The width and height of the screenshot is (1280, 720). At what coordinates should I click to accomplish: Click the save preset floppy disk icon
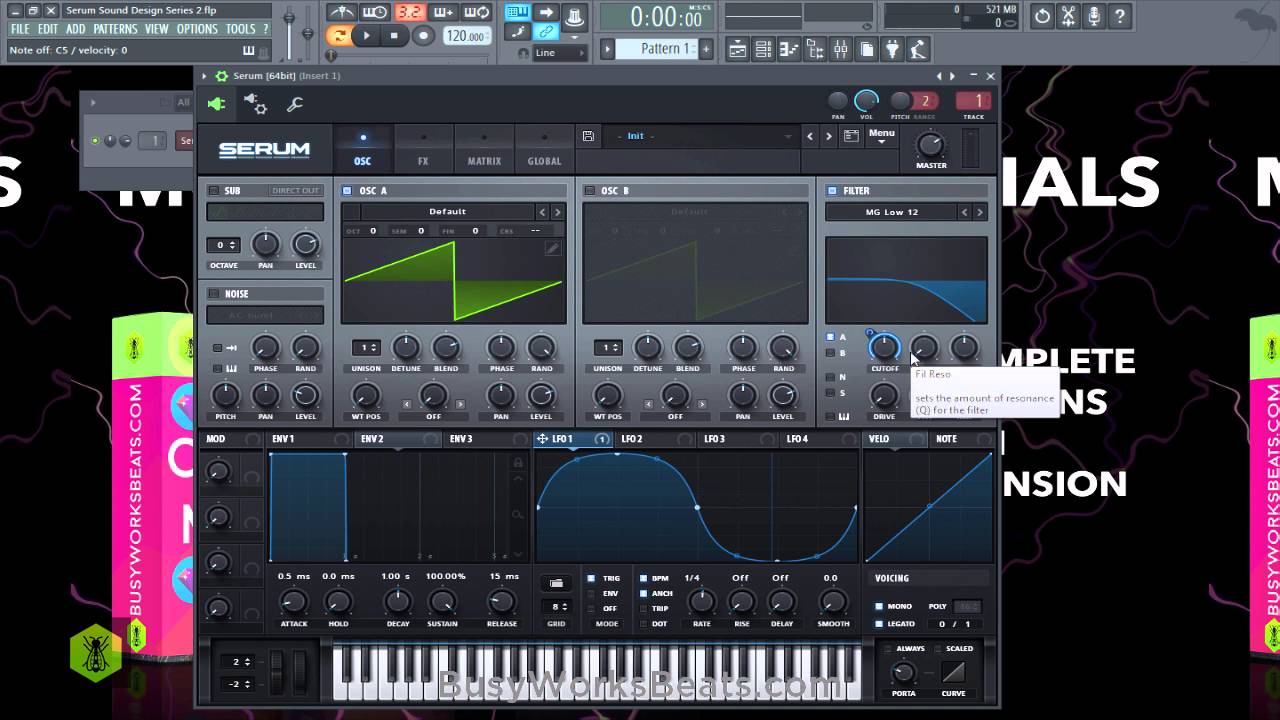[x=588, y=136]
